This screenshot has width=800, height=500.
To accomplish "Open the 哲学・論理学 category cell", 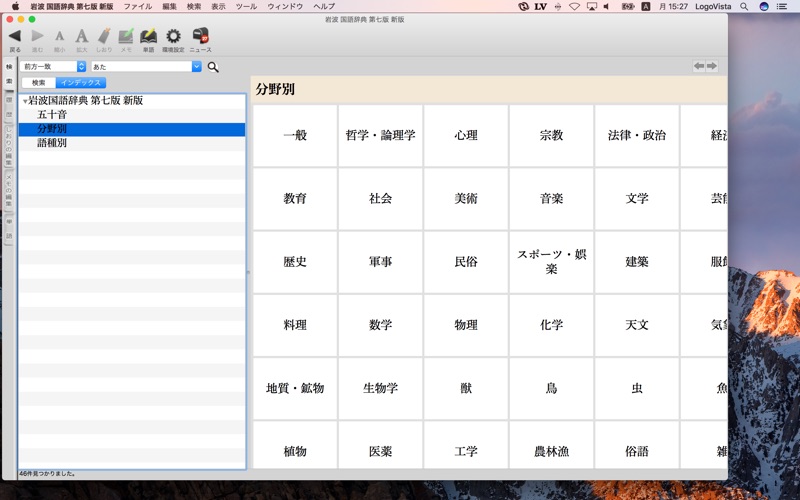I will point(381,135).
